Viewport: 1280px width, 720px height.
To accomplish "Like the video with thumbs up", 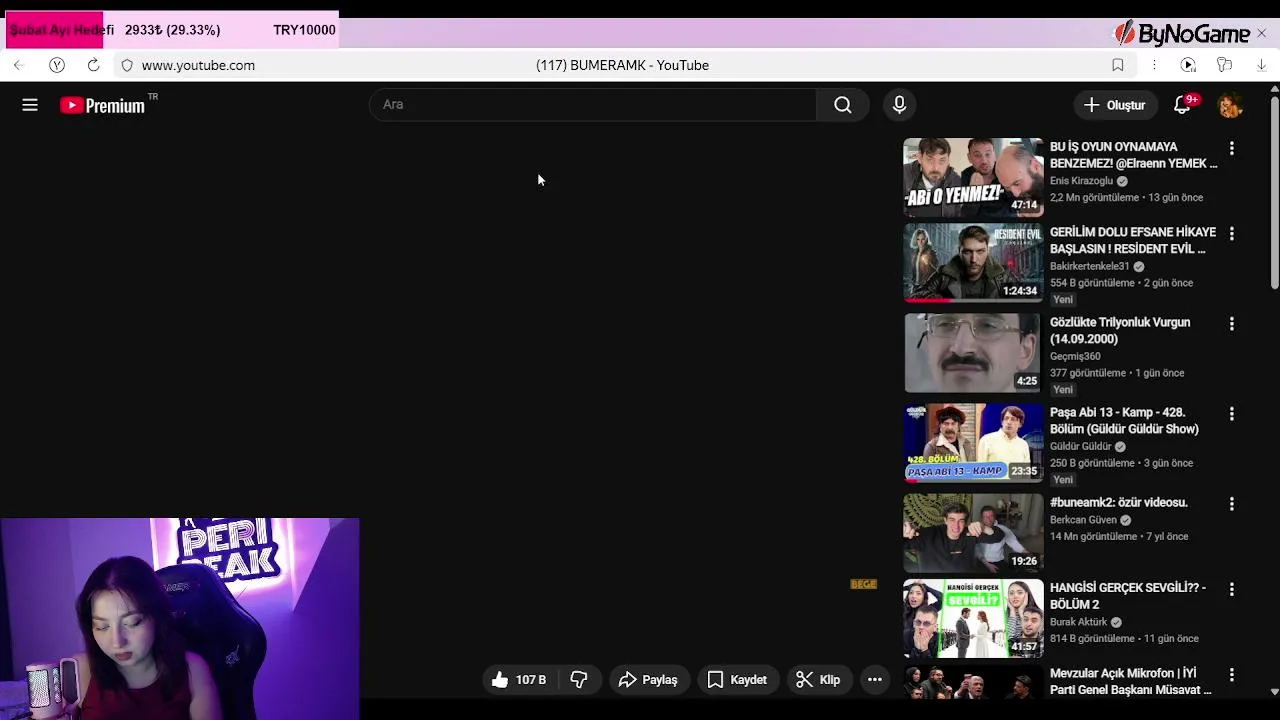I will tap(519, 680).
